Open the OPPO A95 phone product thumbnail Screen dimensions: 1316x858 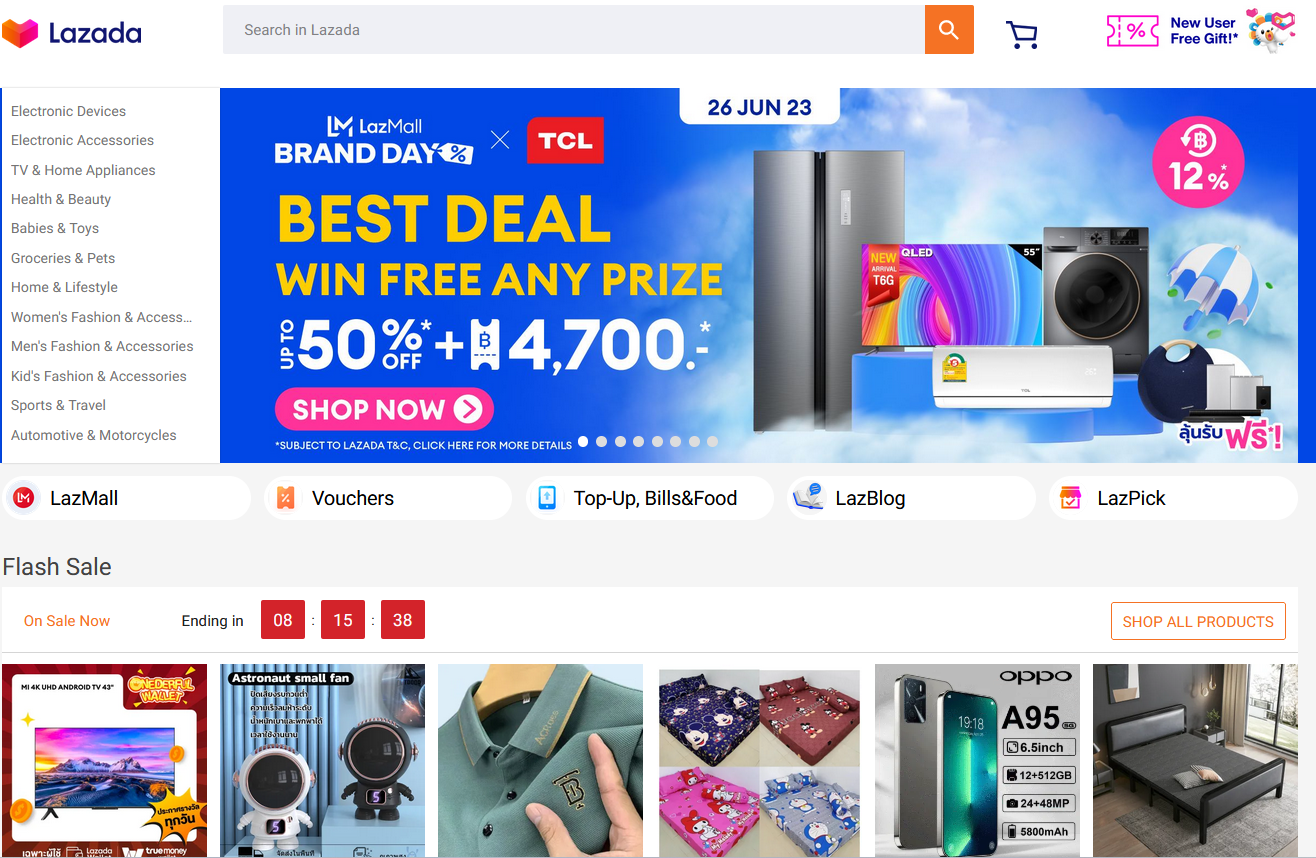click(x=977, y=760)
